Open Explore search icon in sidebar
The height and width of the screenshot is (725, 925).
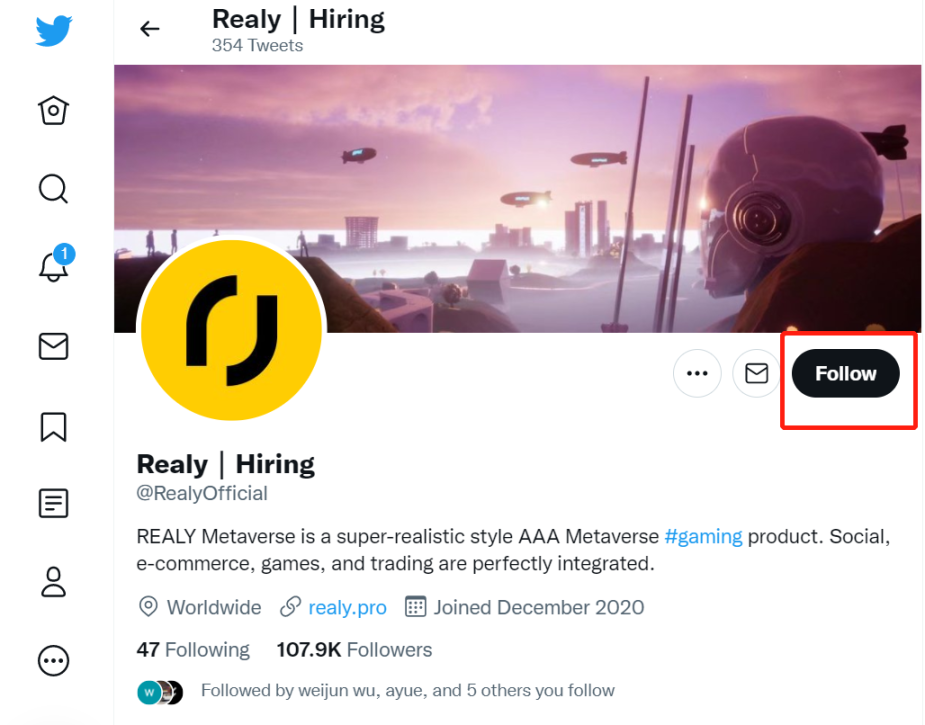(53, 188)
